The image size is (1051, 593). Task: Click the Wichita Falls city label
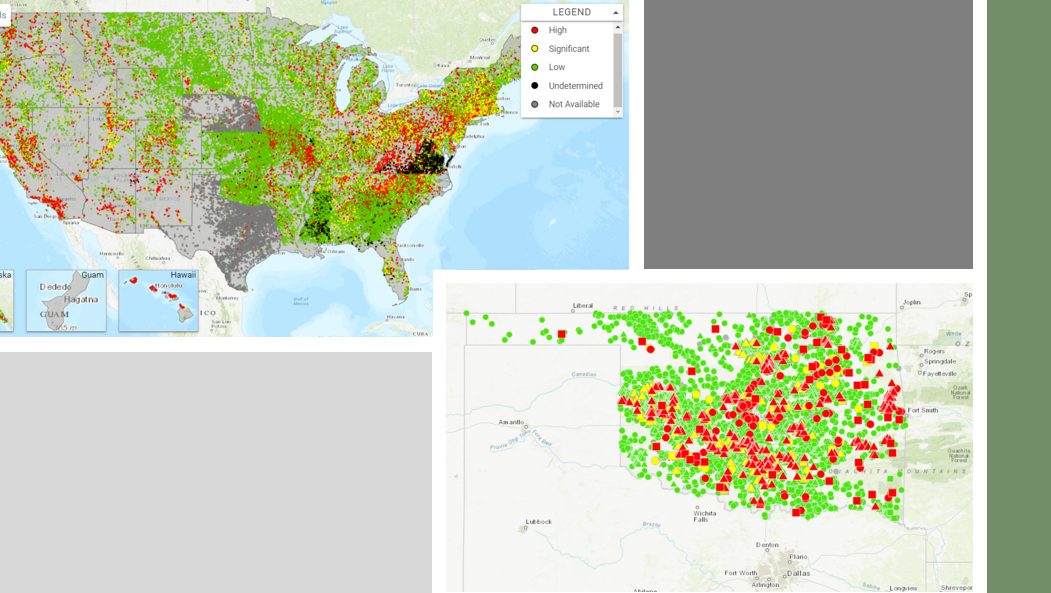(x=705, y=515)
